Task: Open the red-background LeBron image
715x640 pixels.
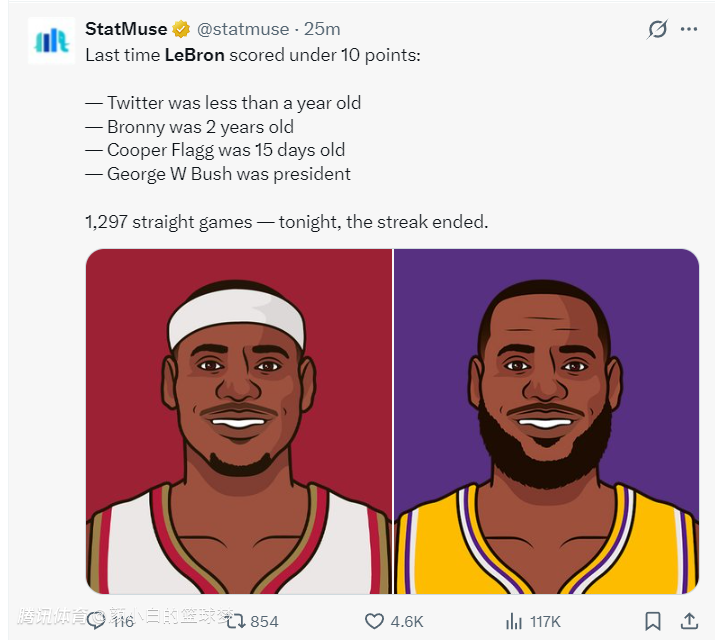Action: (239, 421)
